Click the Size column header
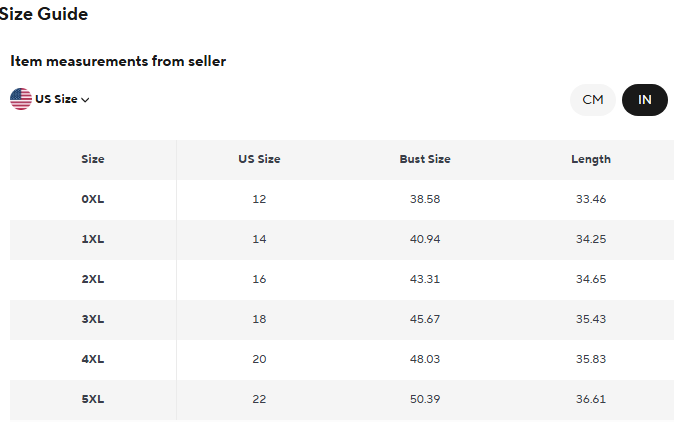The height and width of the screenshot is (422, 686). point(93,159)
